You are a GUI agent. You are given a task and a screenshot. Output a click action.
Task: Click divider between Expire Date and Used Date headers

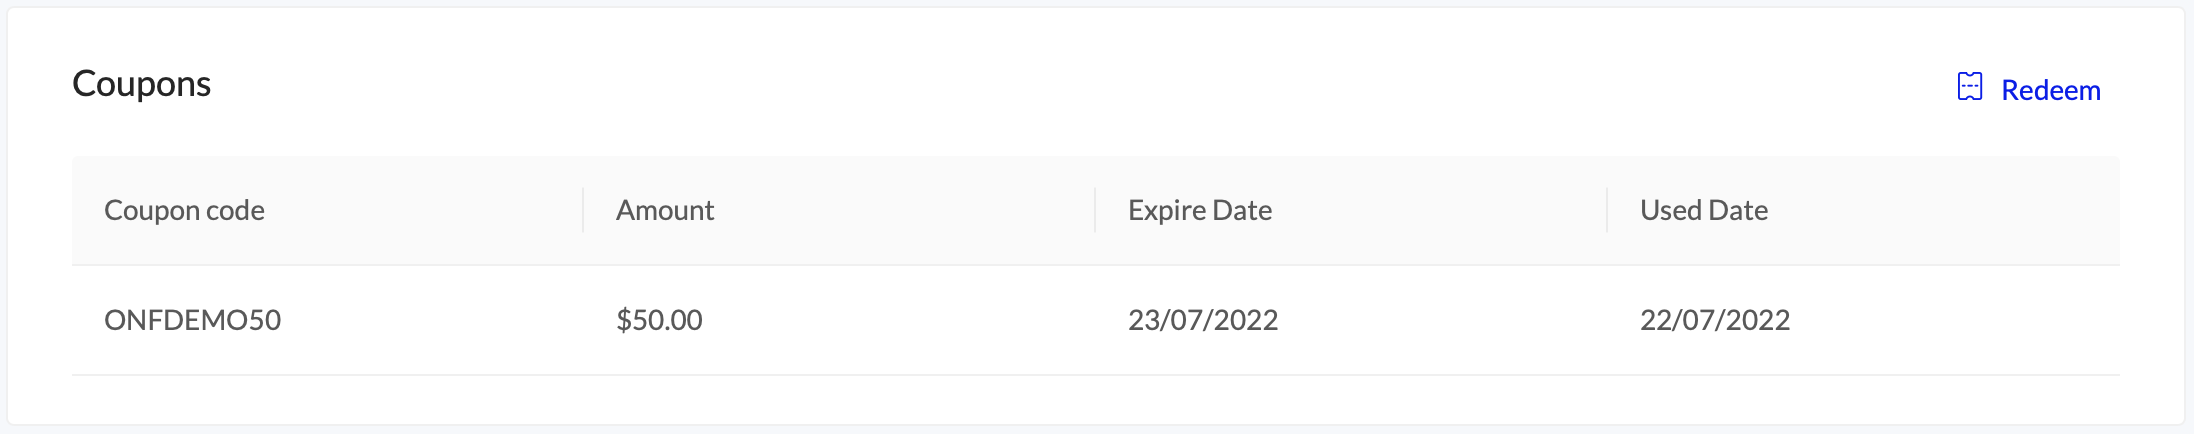(1607, 210)
